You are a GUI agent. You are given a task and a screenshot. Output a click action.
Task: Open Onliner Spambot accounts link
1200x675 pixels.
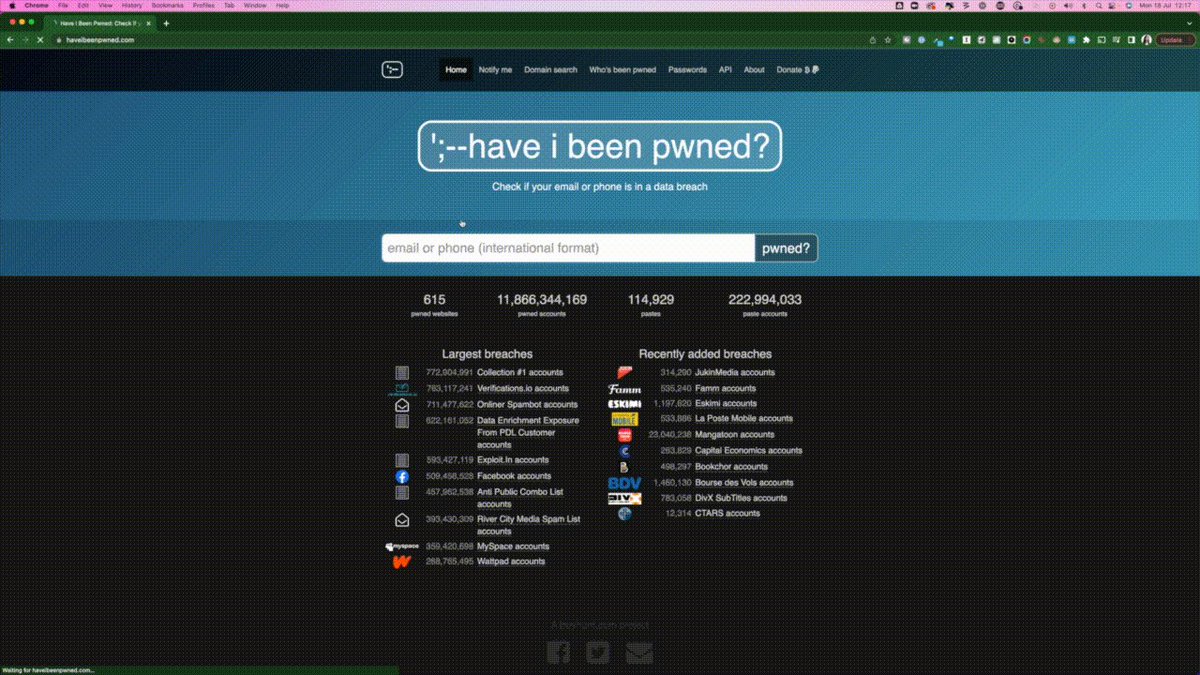pos(527,405)
